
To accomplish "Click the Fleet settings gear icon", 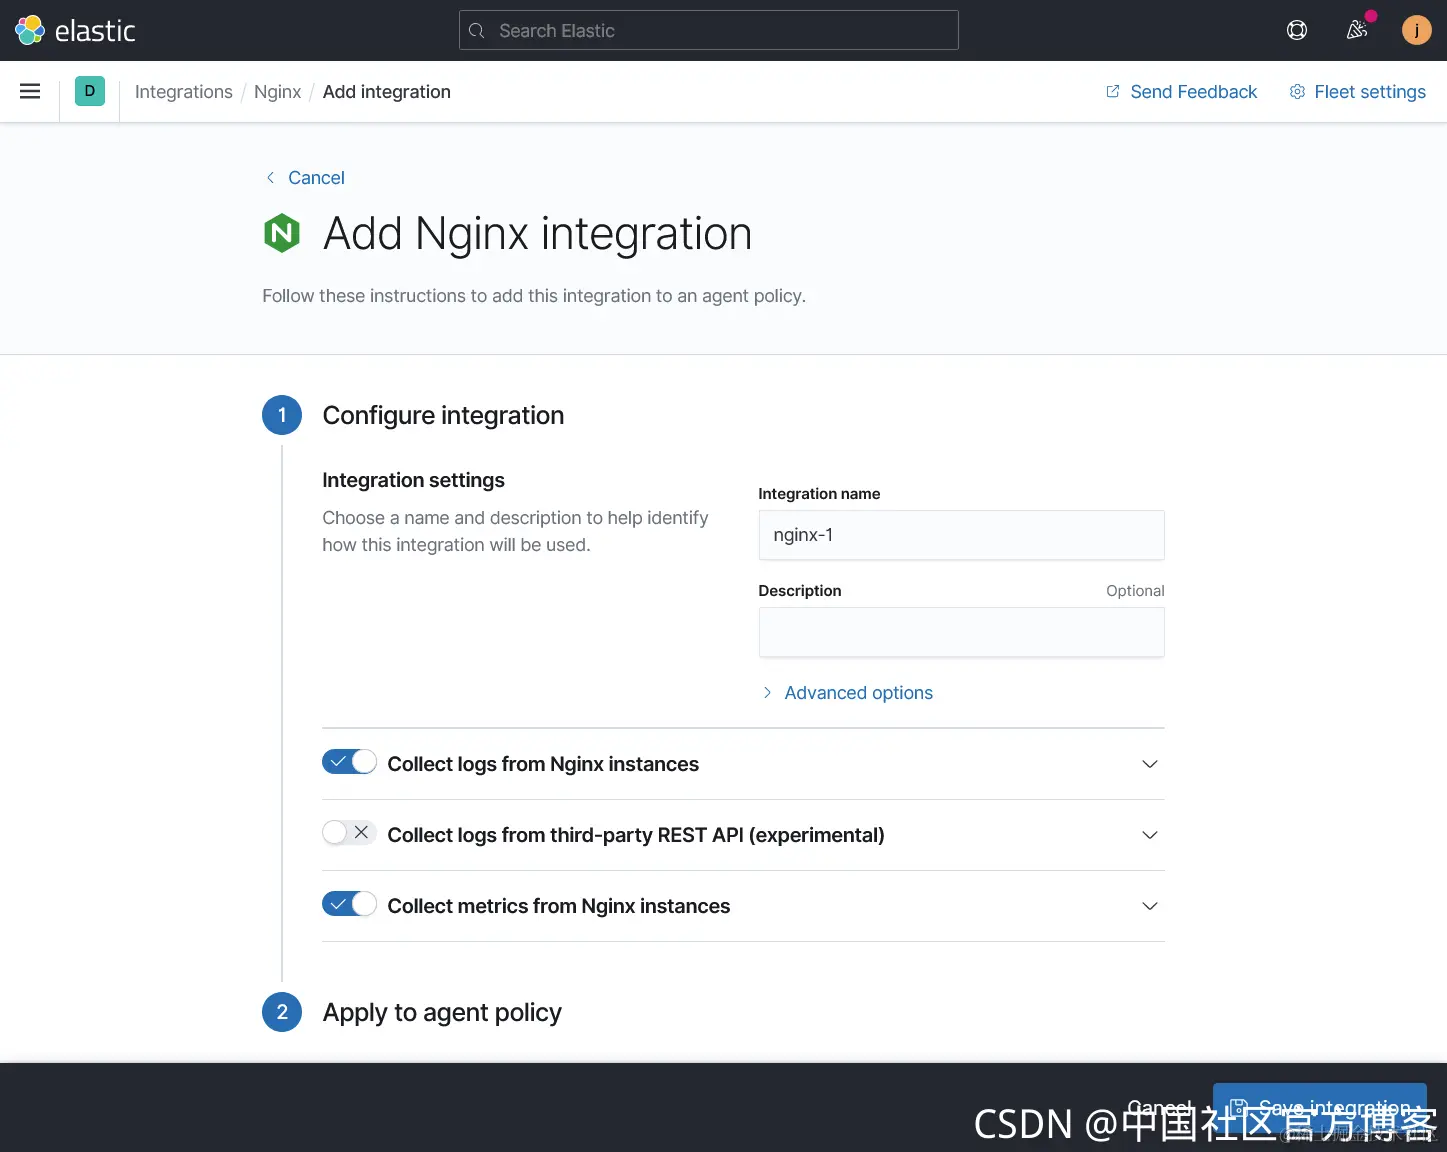I will [1297, 92].
